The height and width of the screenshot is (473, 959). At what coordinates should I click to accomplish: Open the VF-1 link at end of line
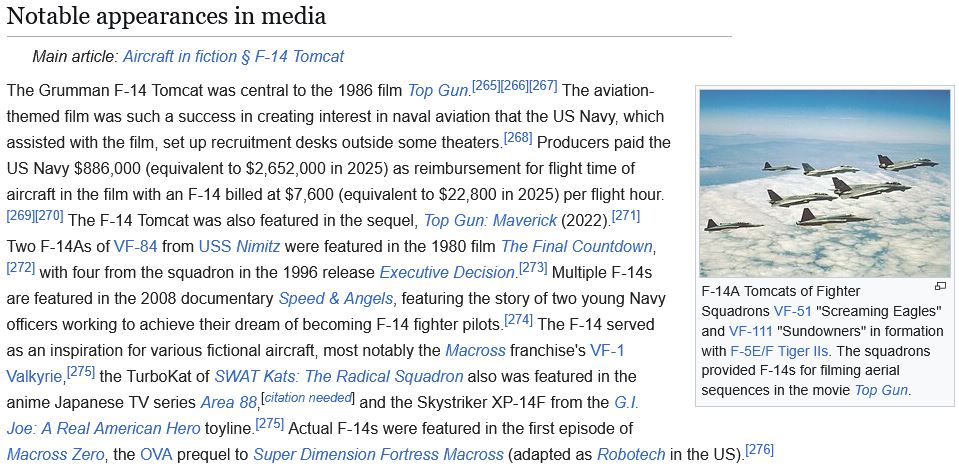click(607, 351)
